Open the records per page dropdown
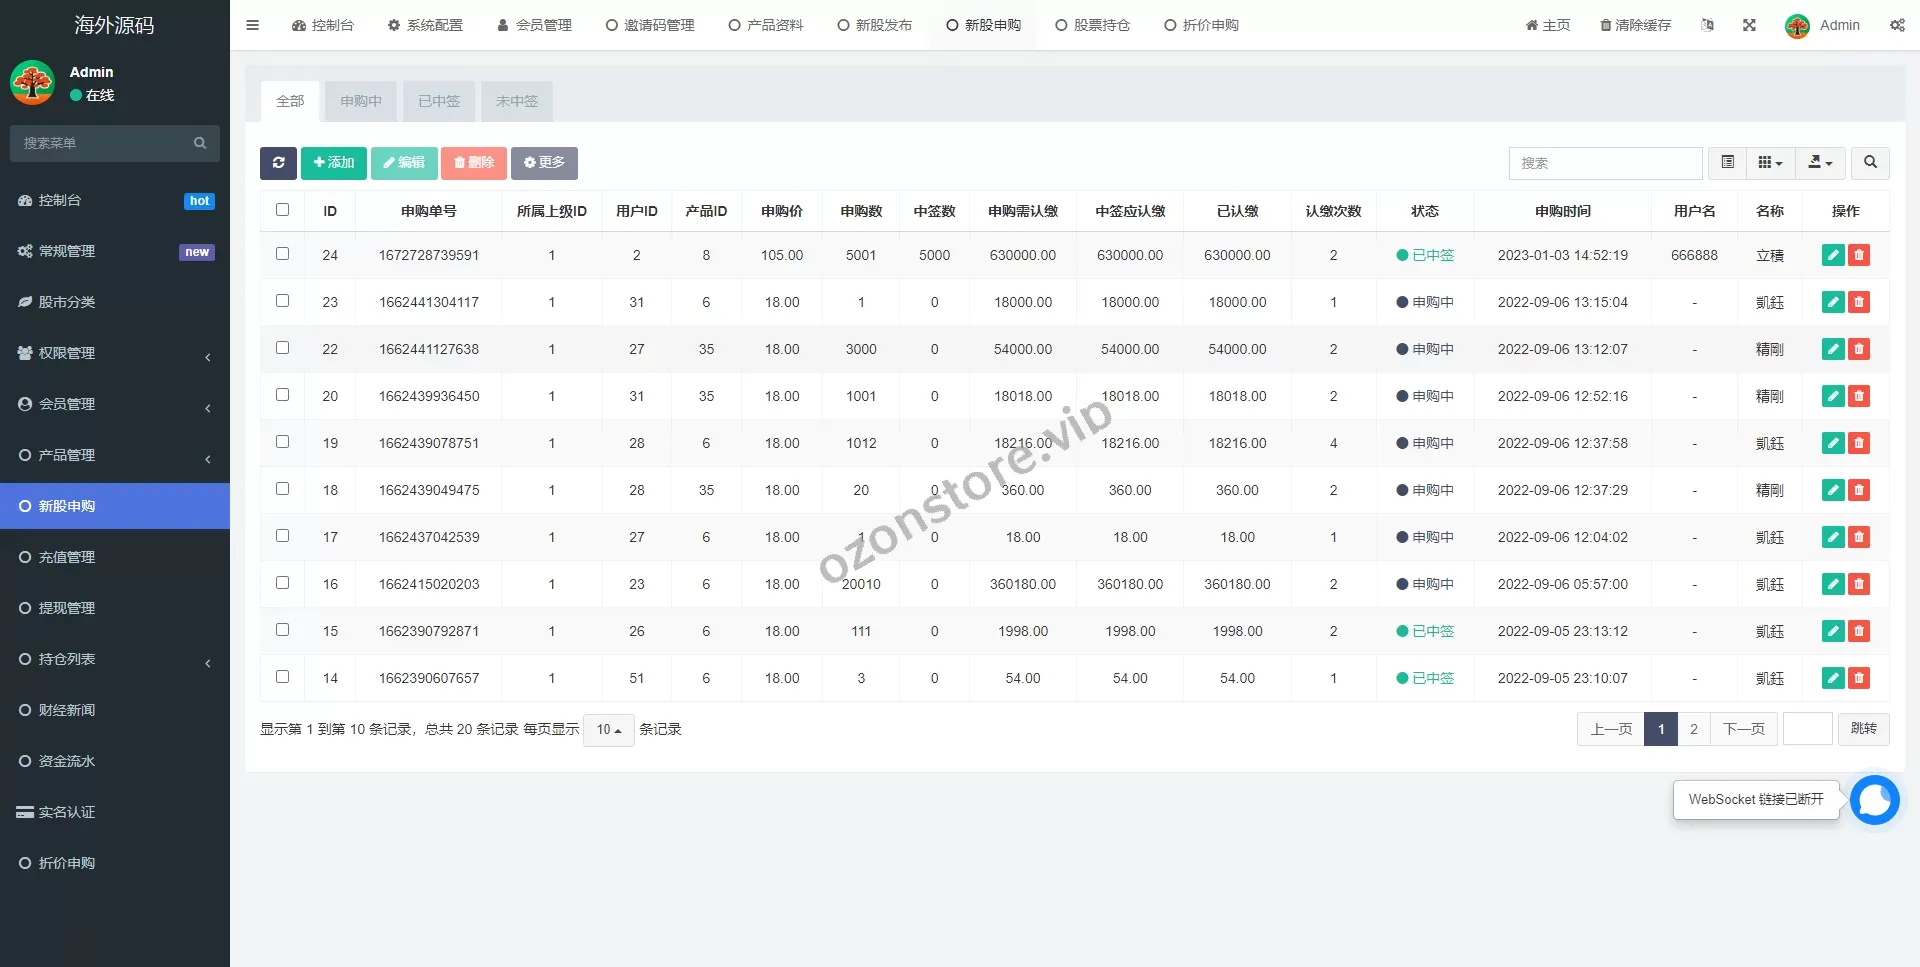Image resolution: width=1920 pixels, height=967 pixels. [609, 730]
